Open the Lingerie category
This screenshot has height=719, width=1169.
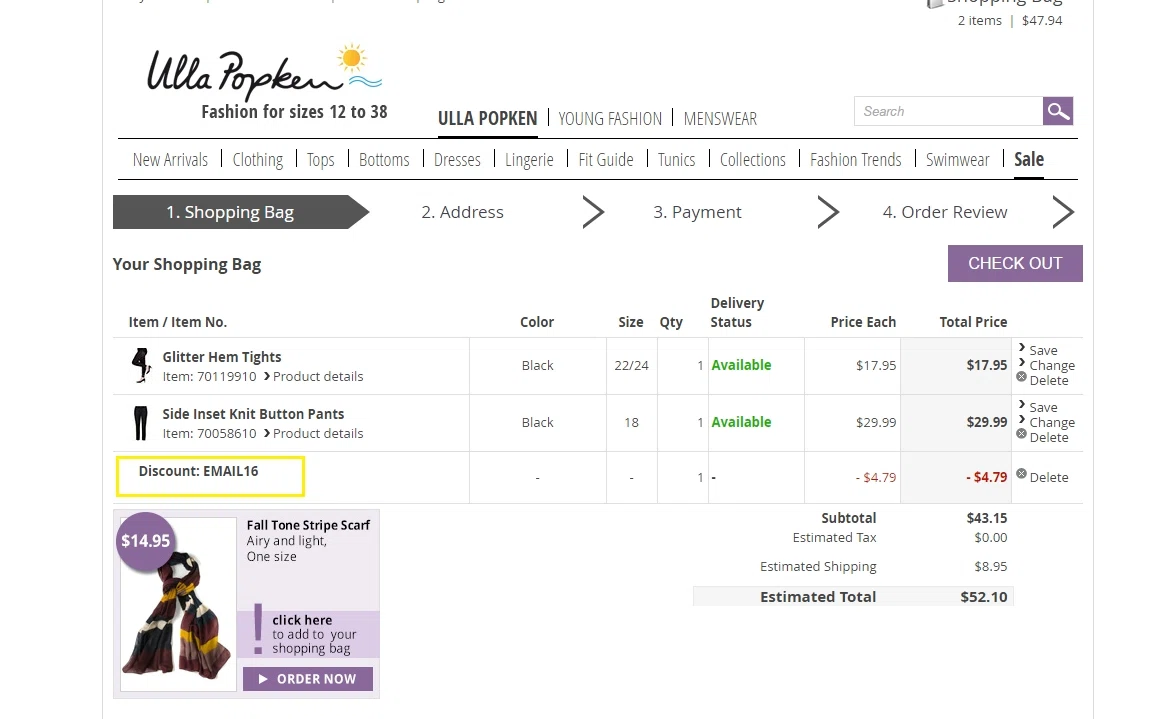click(529, 160)
